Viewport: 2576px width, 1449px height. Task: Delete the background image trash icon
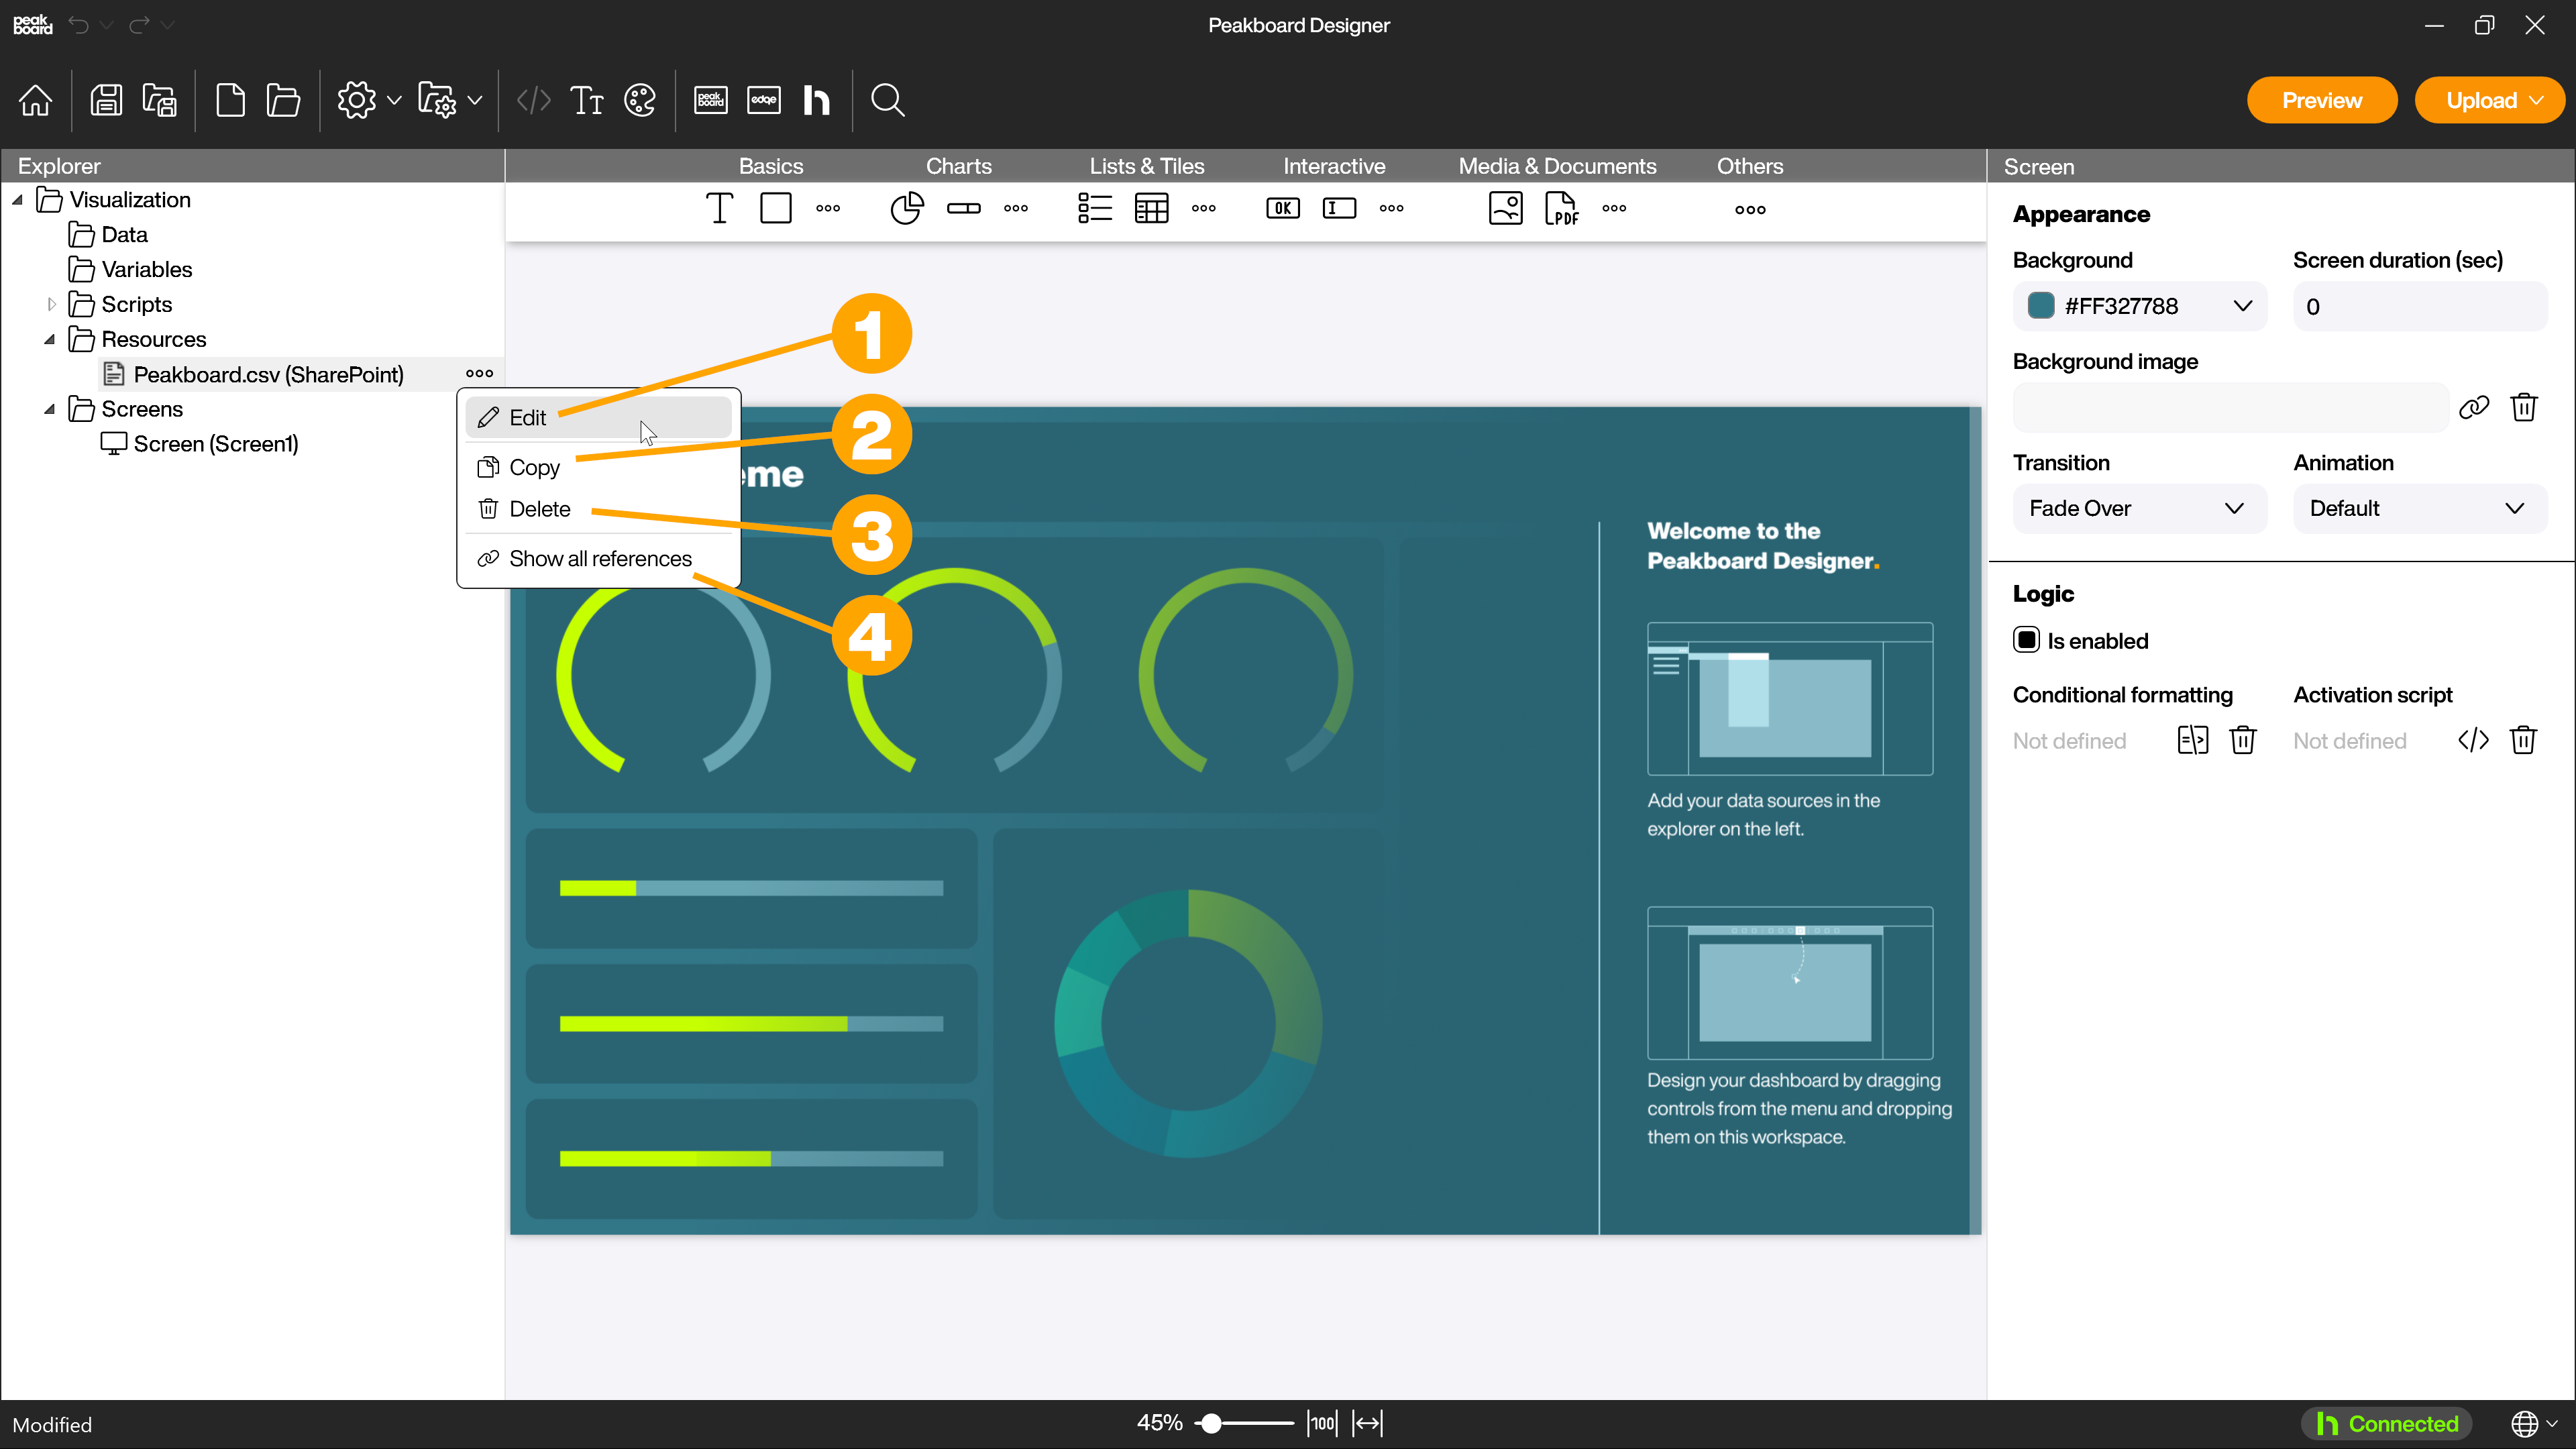[2524, 407]
